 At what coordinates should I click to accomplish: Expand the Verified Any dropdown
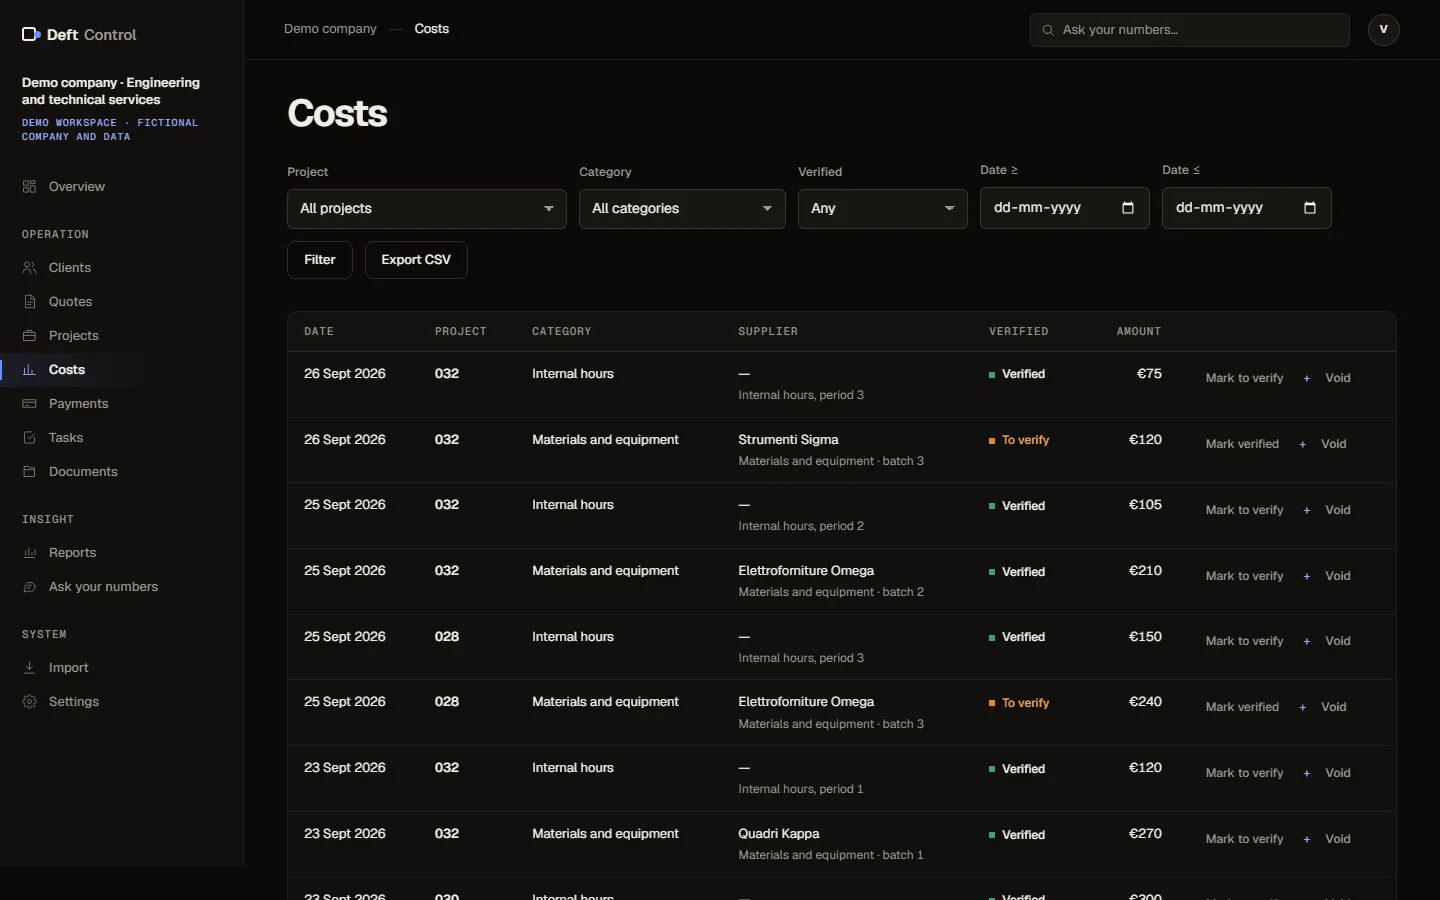pyautogui.click(x=883, y=209)
